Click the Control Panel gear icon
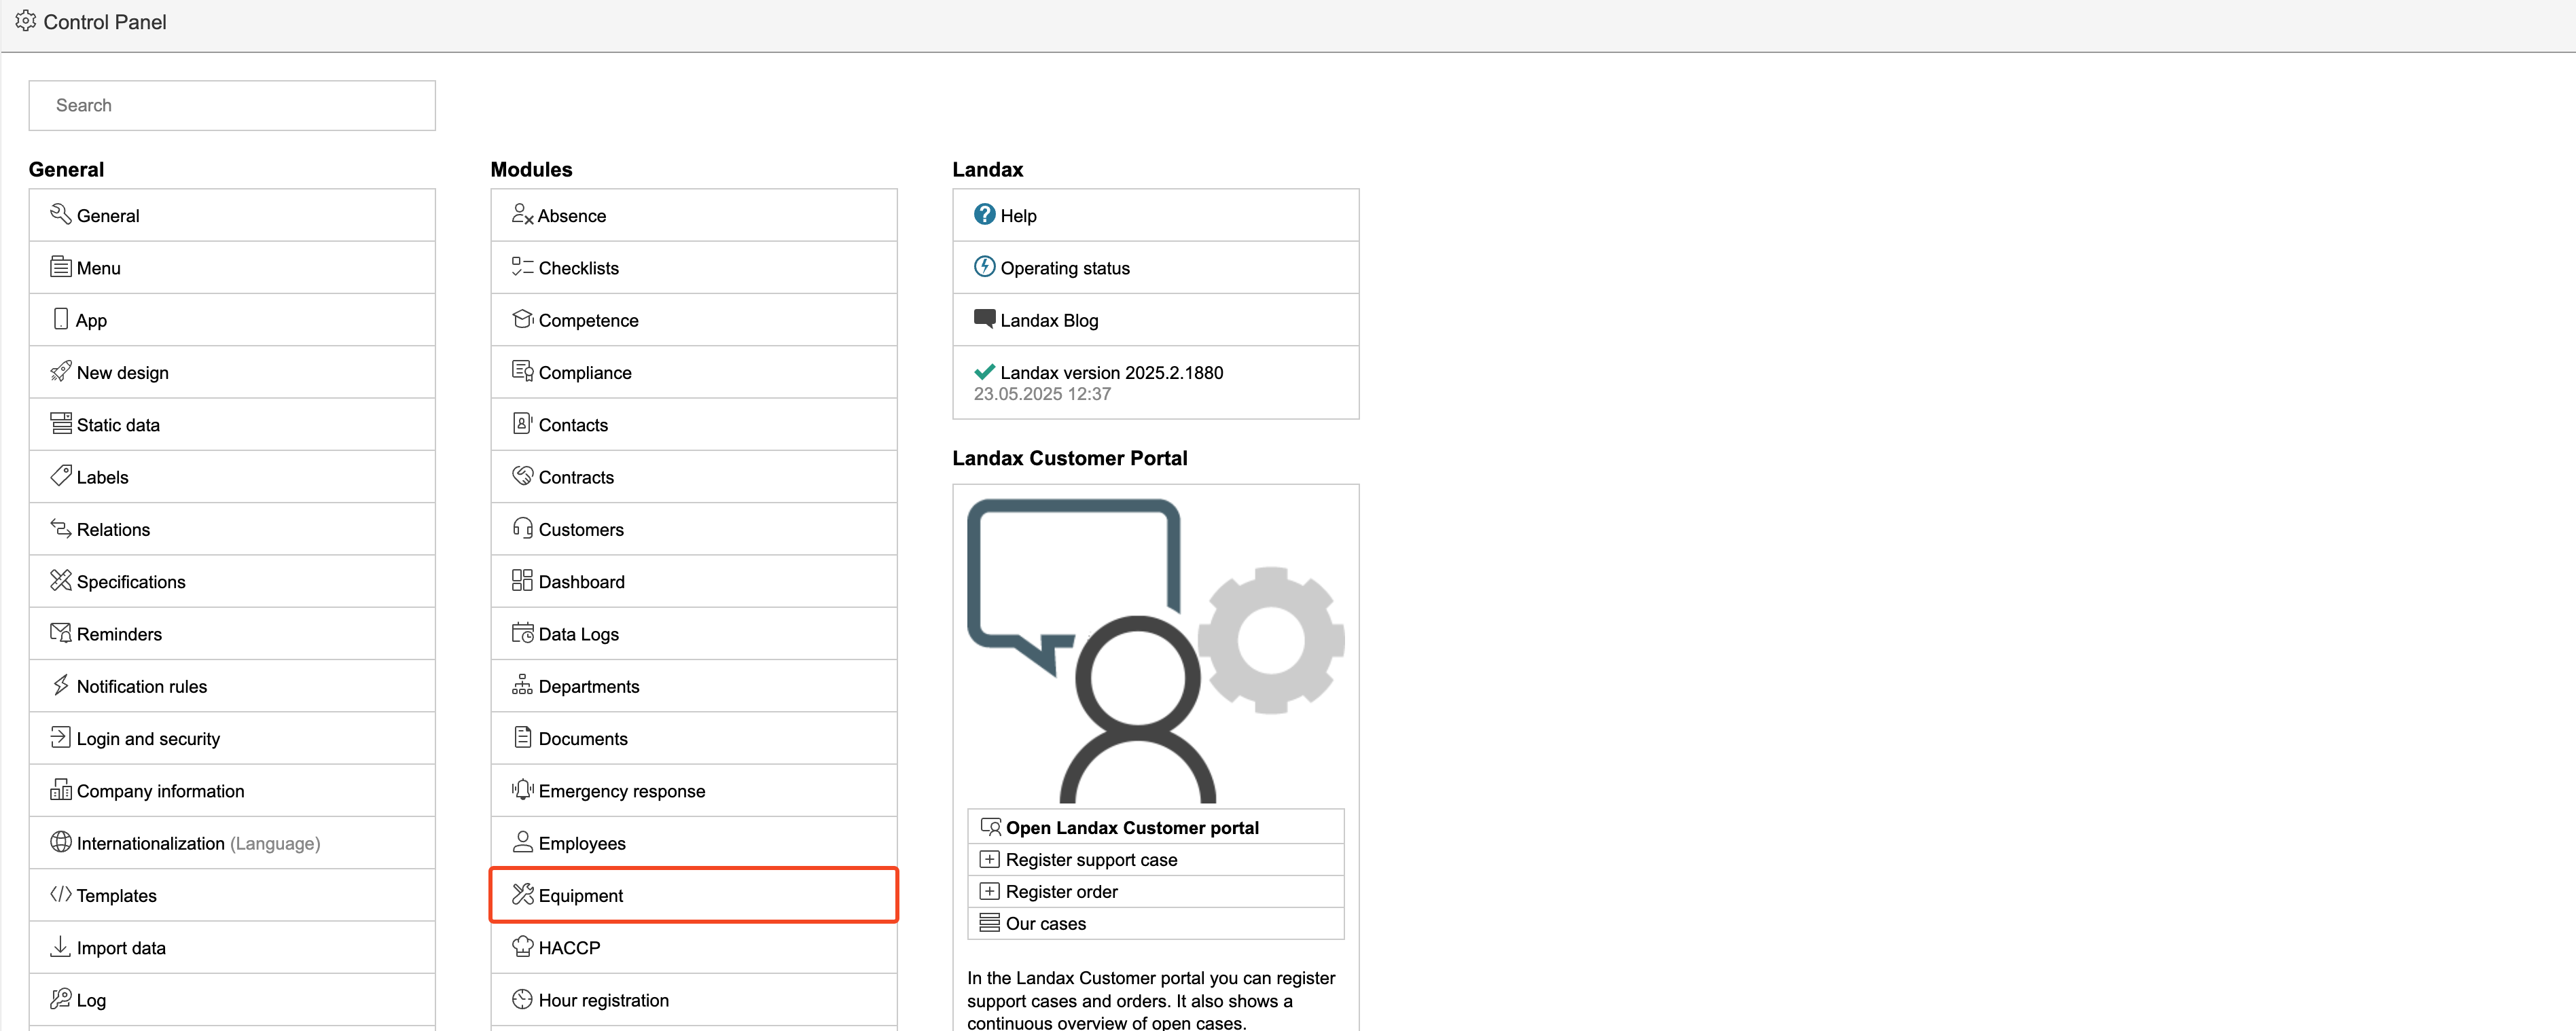 click(26, 21)
